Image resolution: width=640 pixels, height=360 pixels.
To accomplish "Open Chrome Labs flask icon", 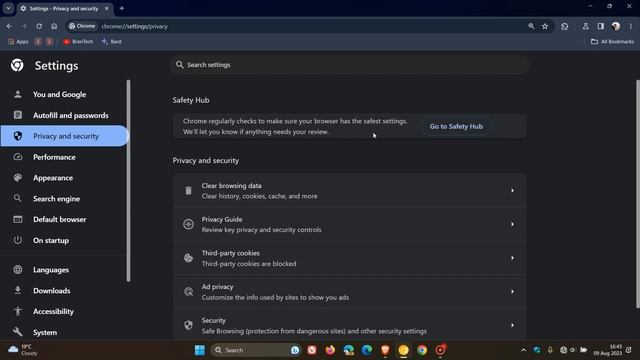I will click(x=585, y=26).
